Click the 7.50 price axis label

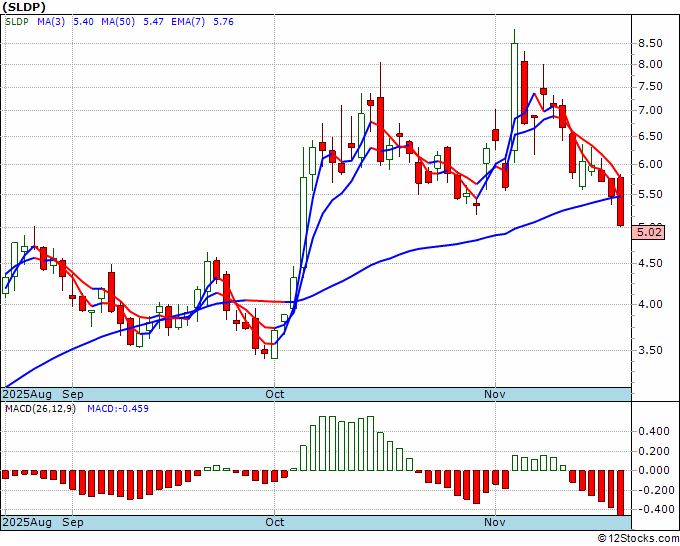(650, 87)
